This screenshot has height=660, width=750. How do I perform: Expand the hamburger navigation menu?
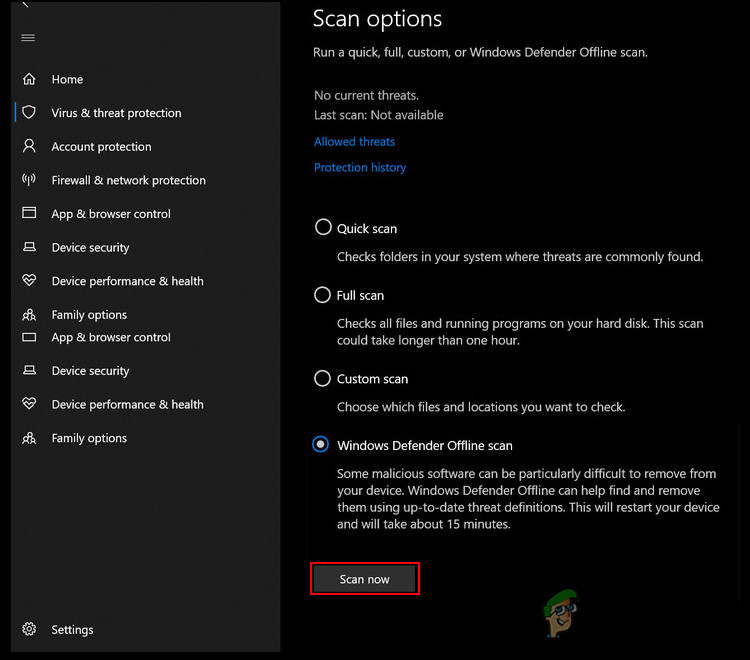28,38
